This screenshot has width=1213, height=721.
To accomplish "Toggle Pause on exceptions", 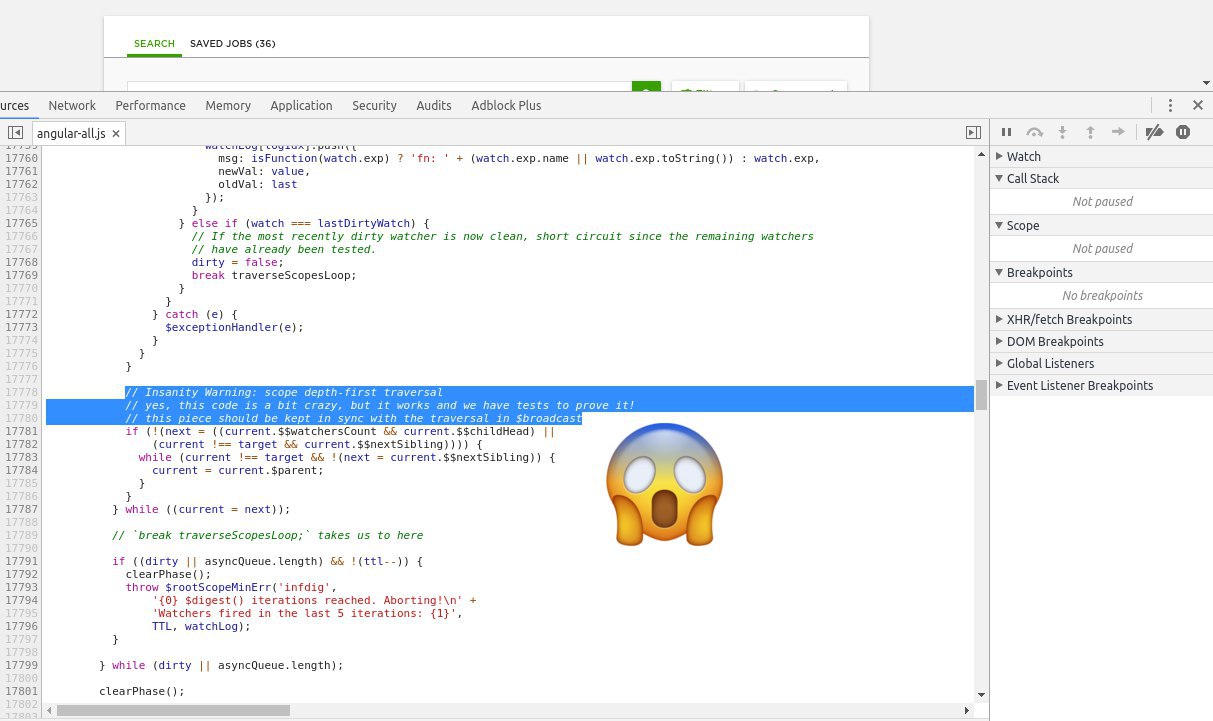I will point(1183,132).
